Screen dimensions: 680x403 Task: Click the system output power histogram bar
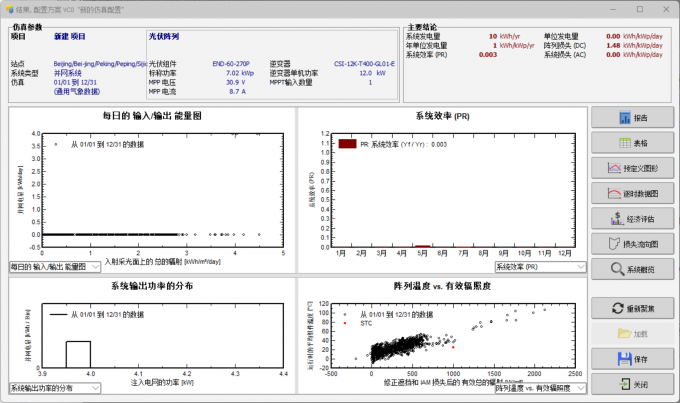tap(78, 354)
